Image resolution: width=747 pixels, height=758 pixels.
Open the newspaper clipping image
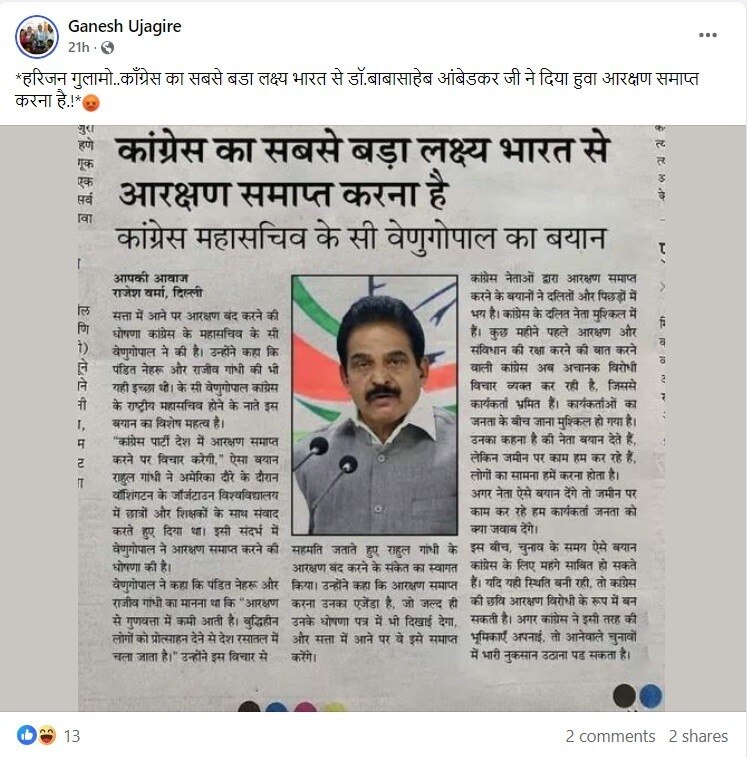tap(373, 418)
